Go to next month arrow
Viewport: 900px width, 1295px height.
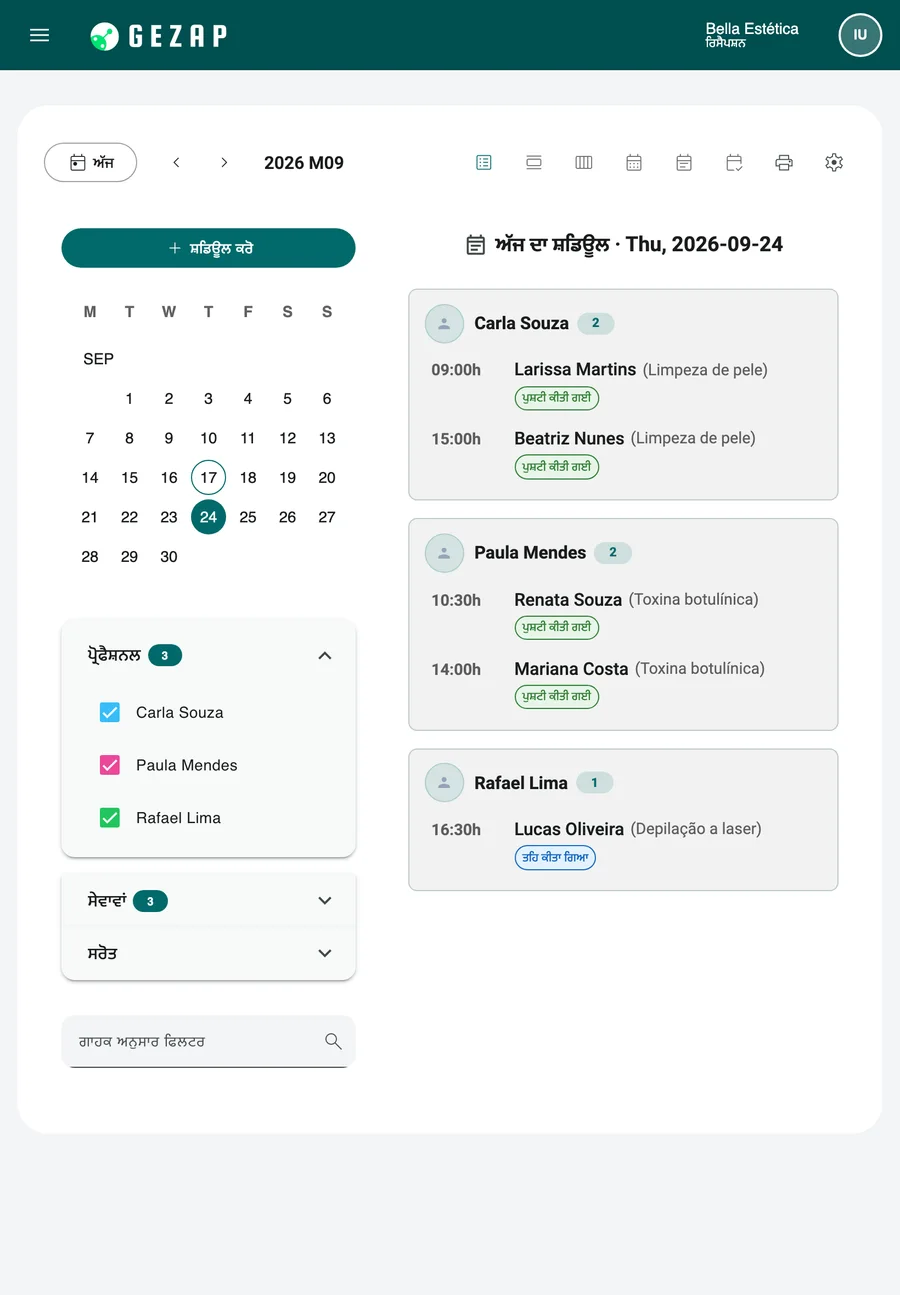(x=224, y=162)
